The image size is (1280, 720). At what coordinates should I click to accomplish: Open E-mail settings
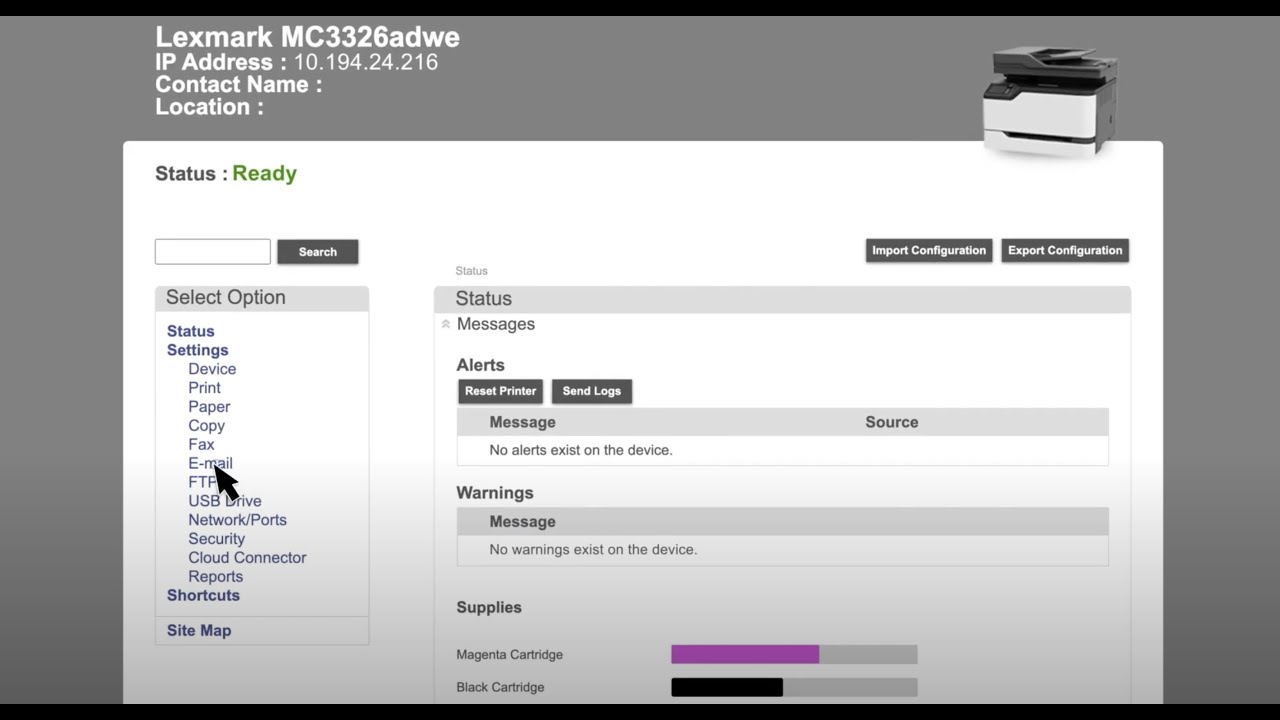(x=210, y=463)
